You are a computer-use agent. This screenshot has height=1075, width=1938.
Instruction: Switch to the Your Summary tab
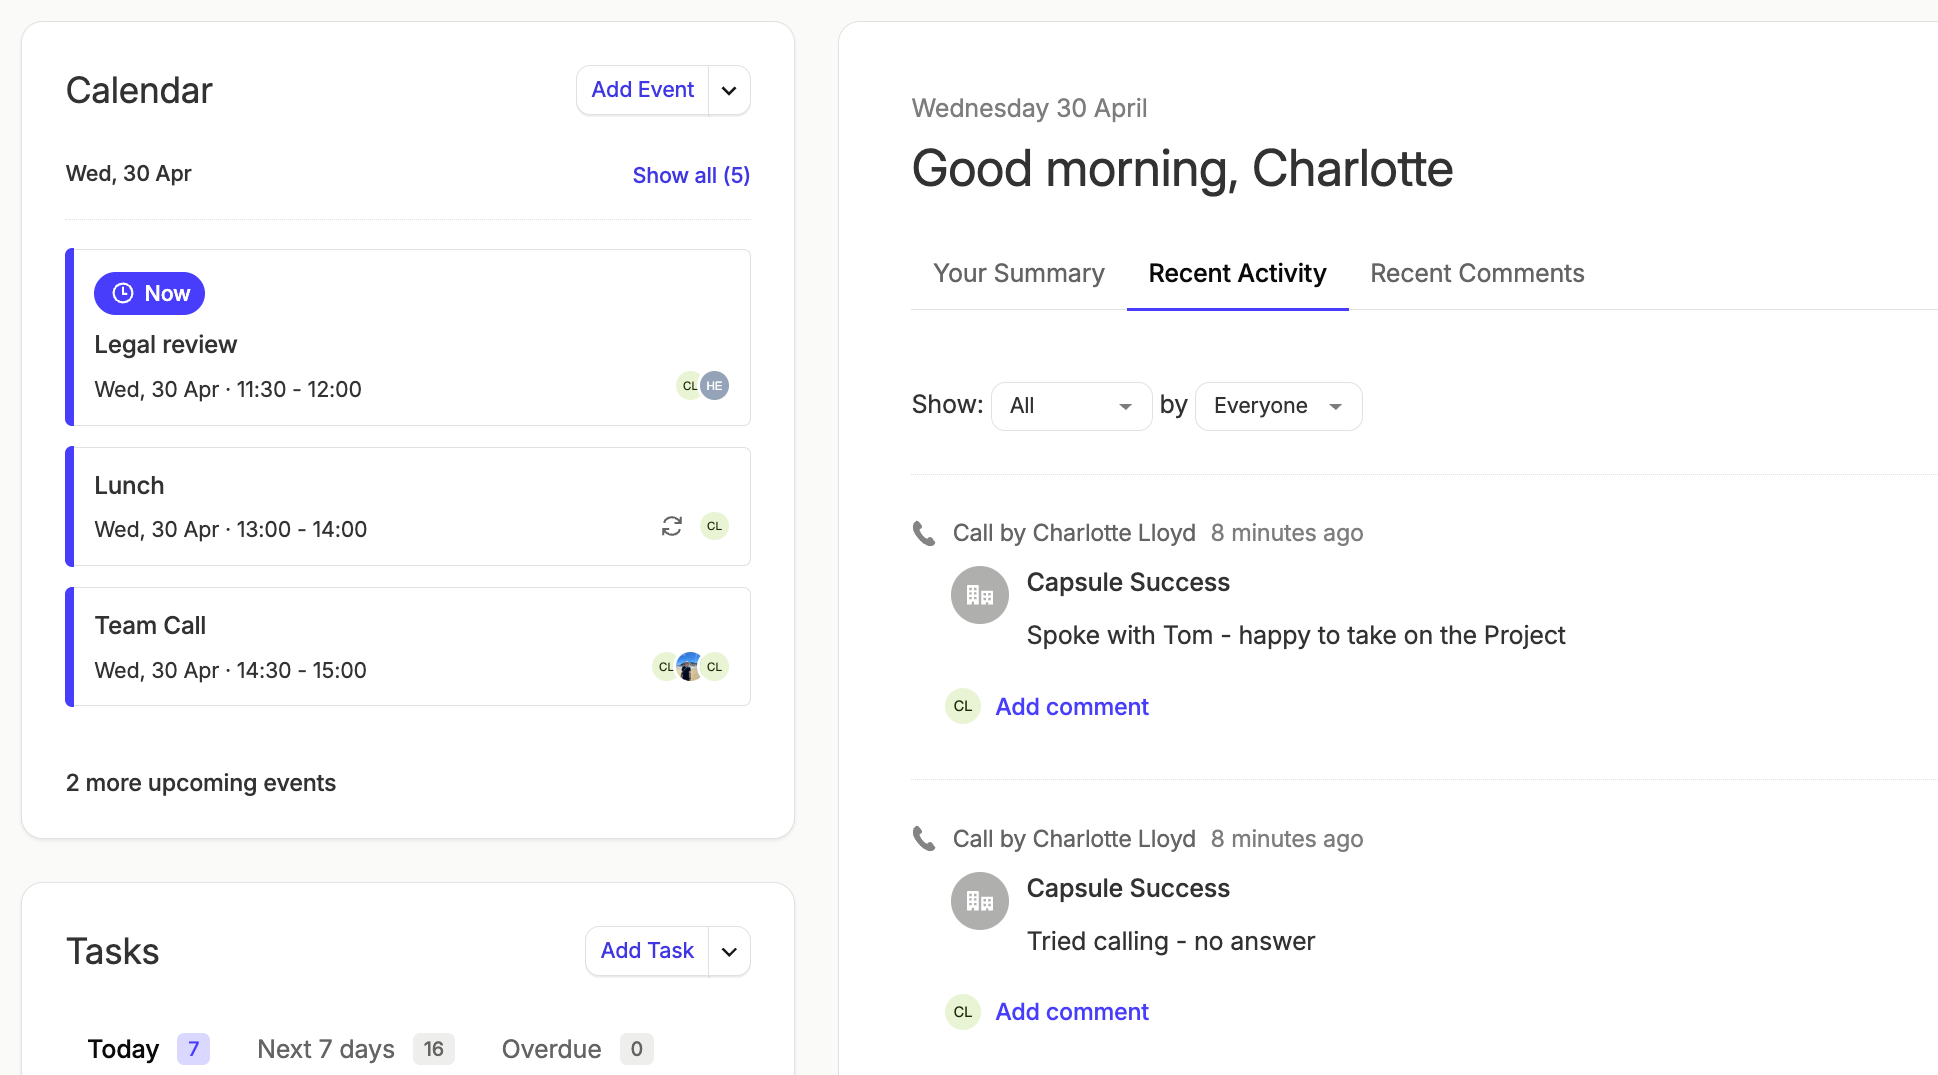tap(1019, 274)
